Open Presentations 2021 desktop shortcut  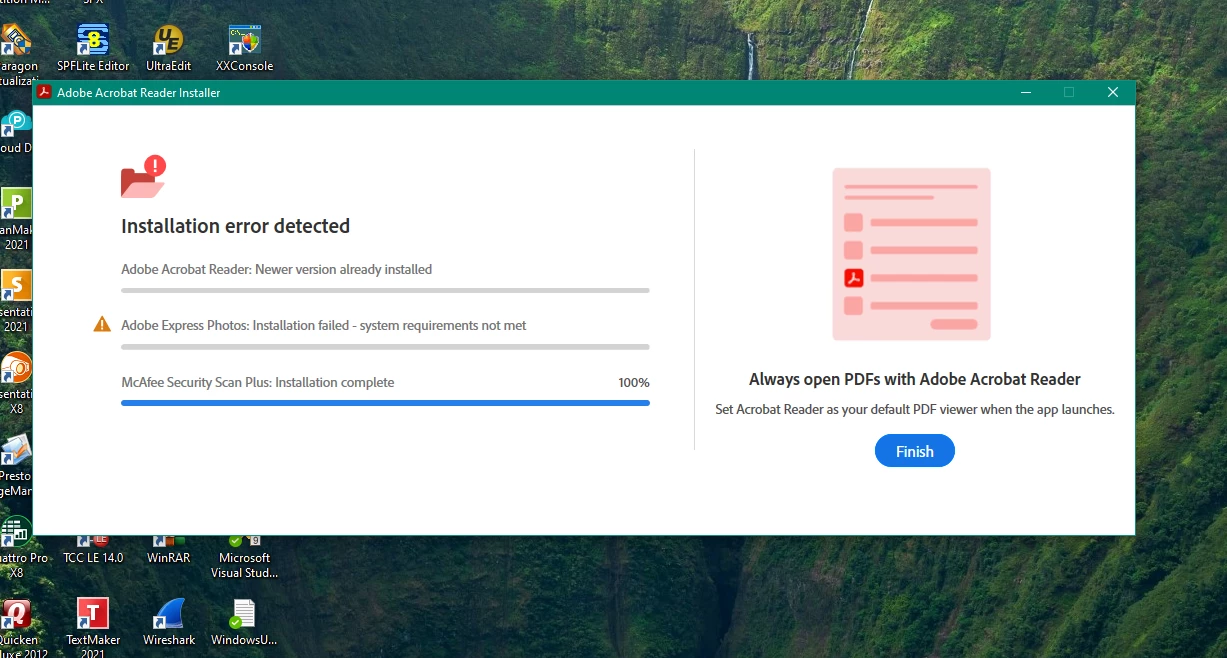click(16, 300)
